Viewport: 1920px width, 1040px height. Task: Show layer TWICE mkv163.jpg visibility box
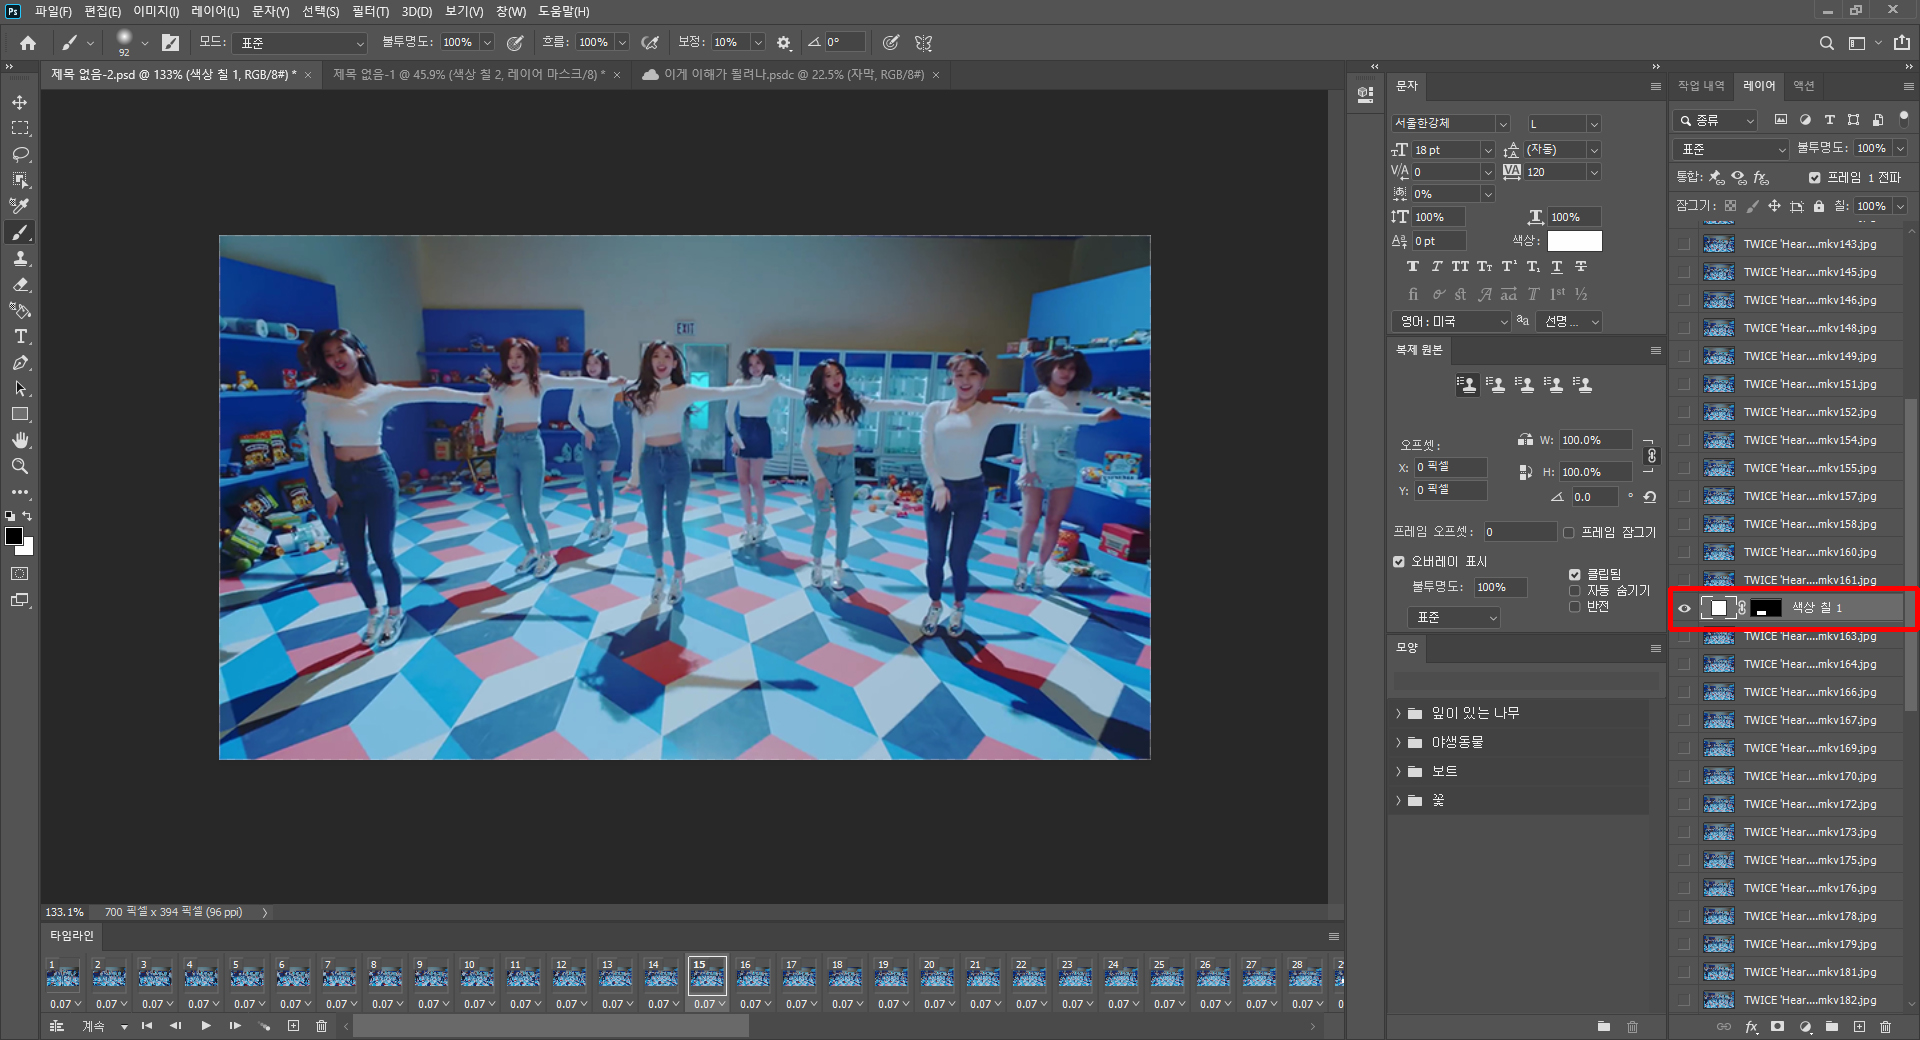click(1685, 636)
